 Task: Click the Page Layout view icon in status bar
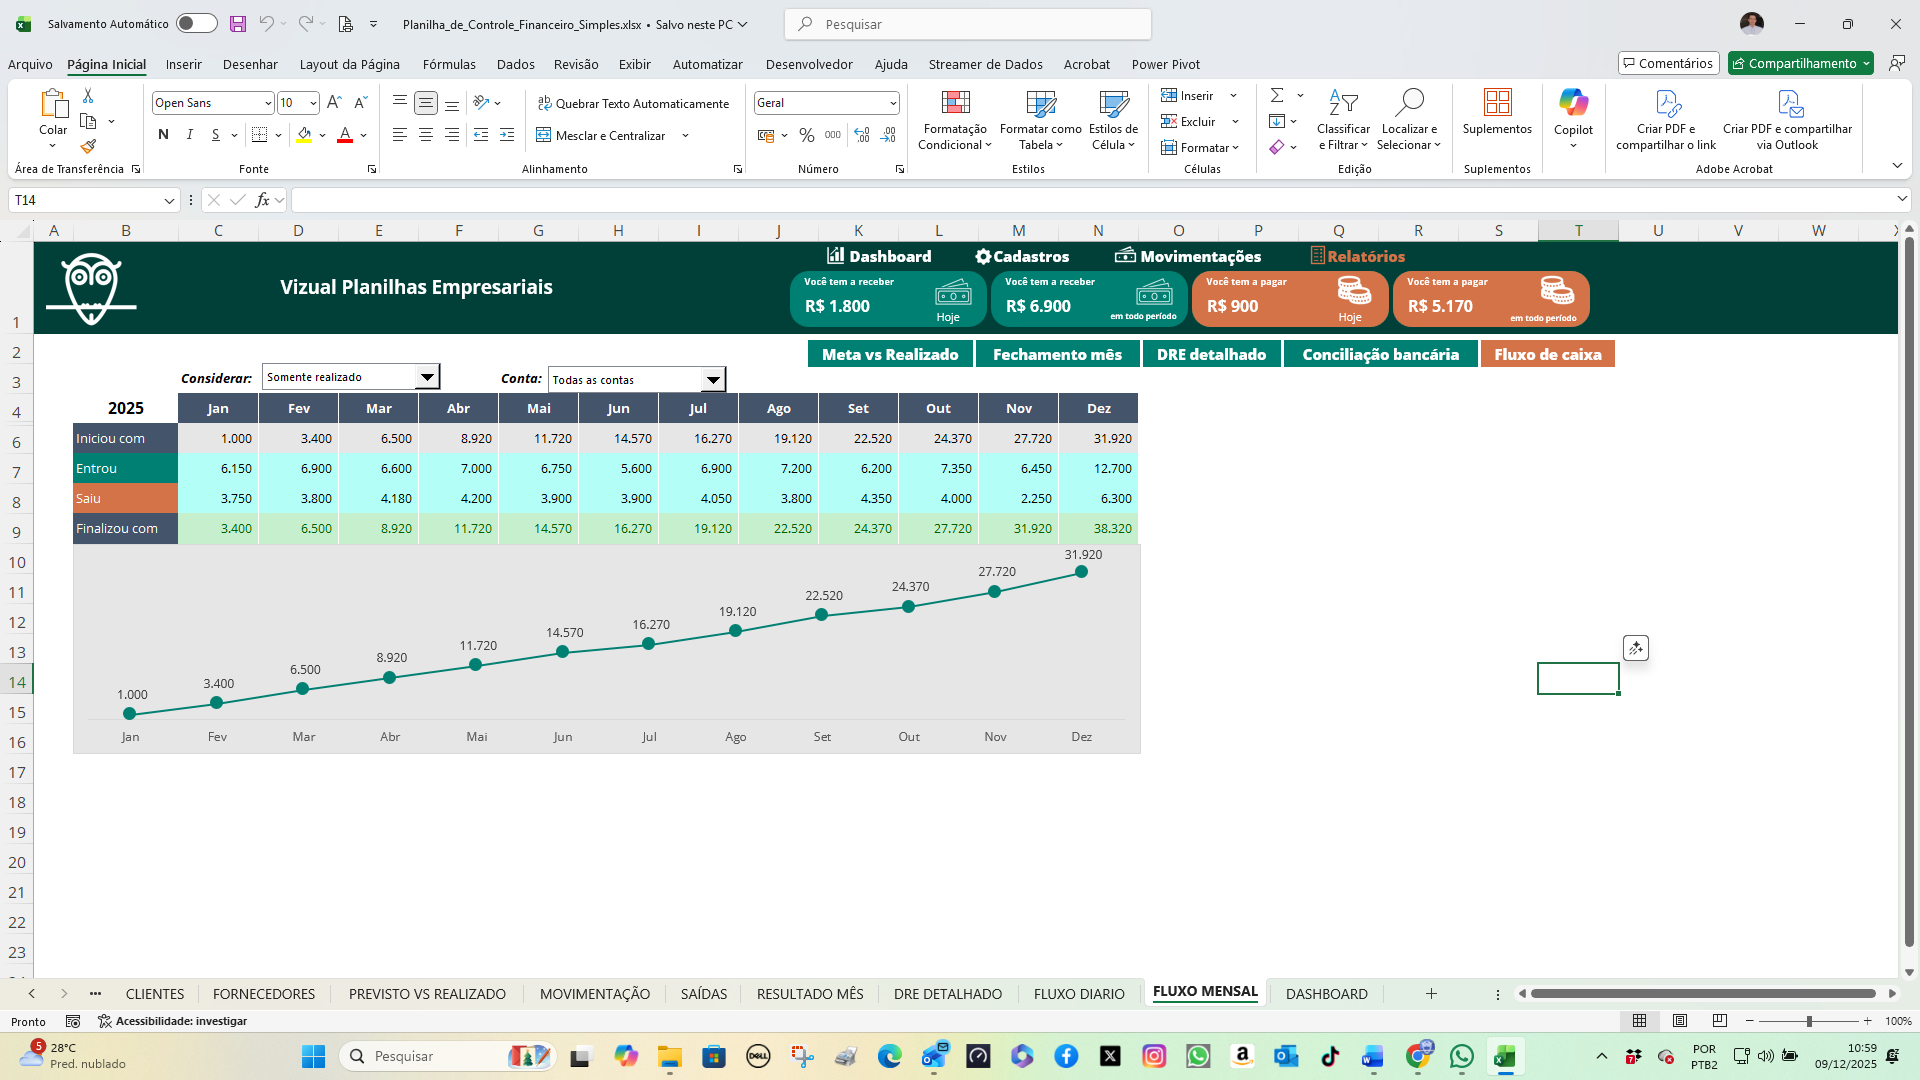pos(1679,1021)
